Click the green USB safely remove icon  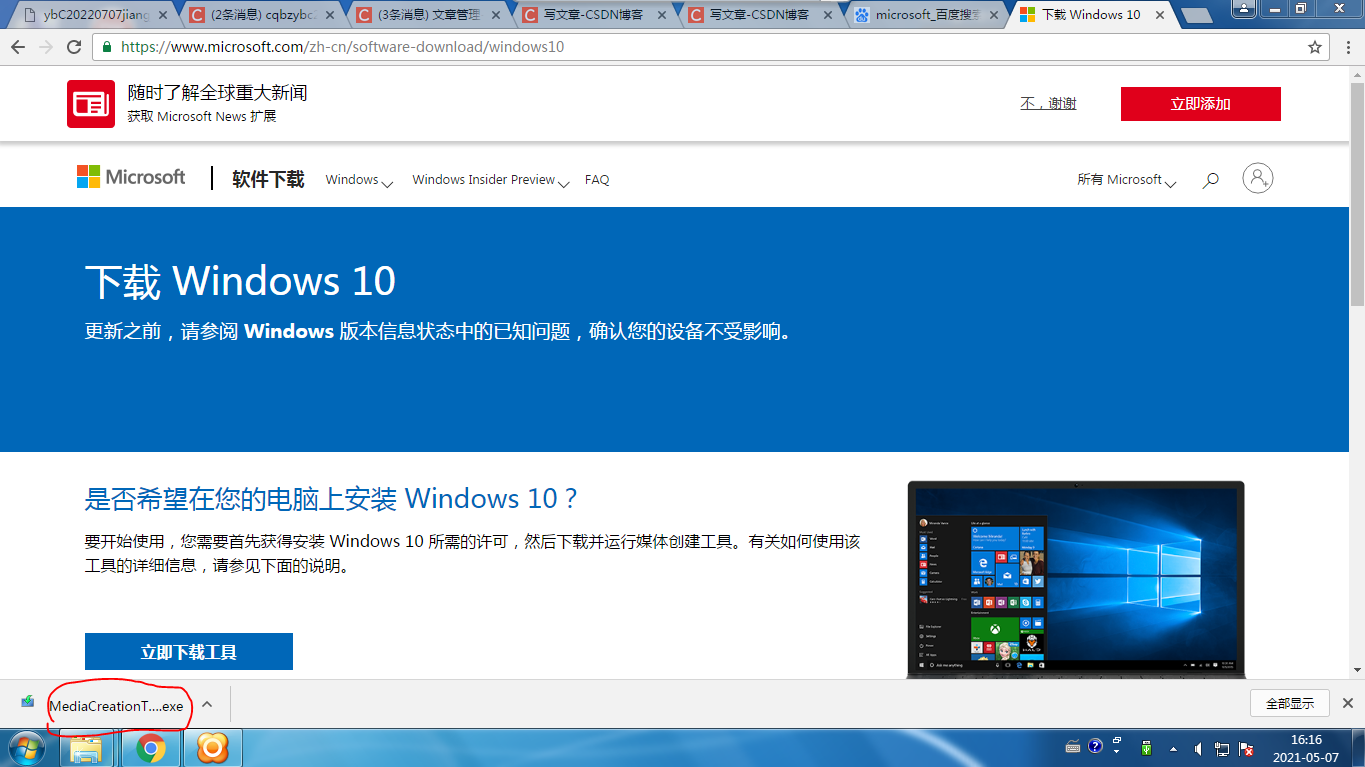[x=1146, y=748]
